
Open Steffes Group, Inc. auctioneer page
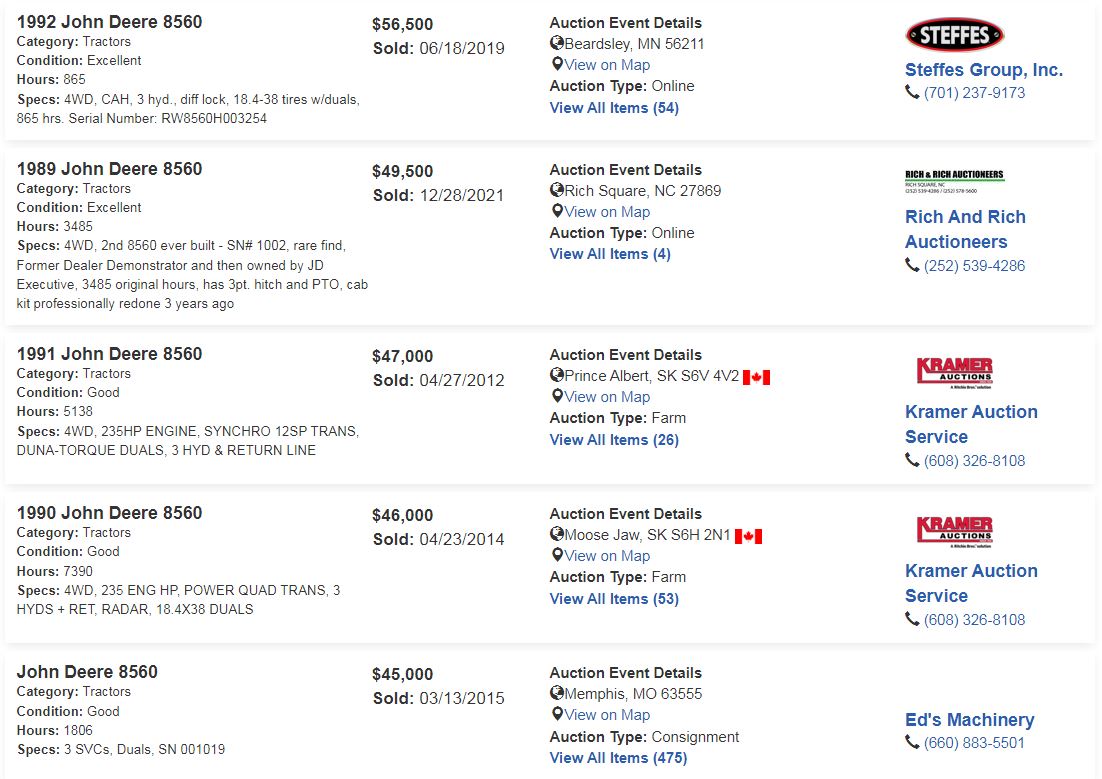[x=984, y=70]
